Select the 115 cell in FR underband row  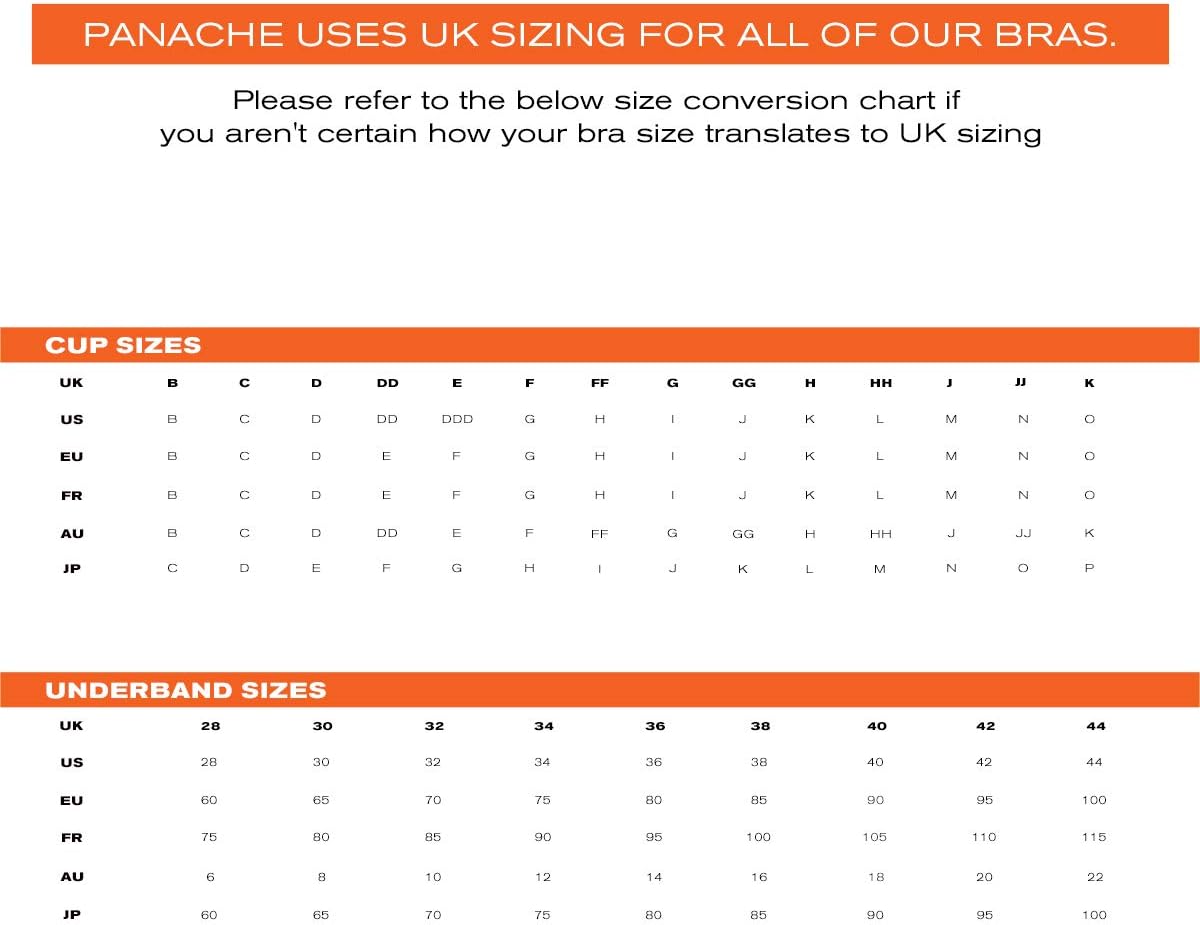coord(1094,837)
